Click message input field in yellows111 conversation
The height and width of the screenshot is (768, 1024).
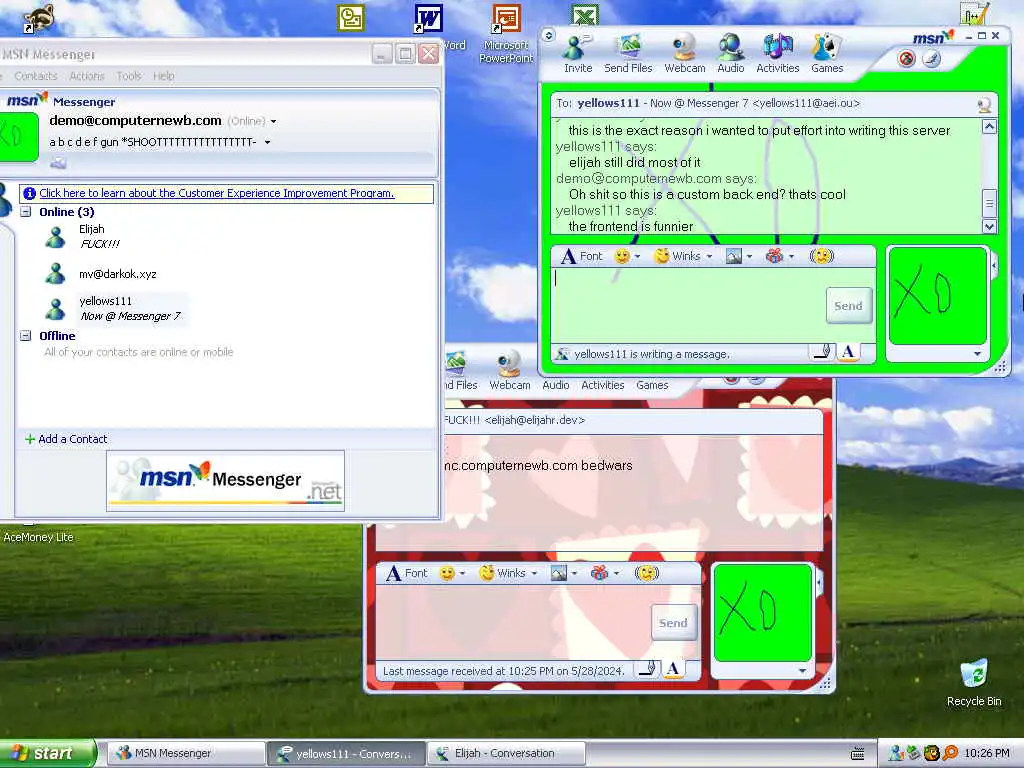[x=688, y=305]
